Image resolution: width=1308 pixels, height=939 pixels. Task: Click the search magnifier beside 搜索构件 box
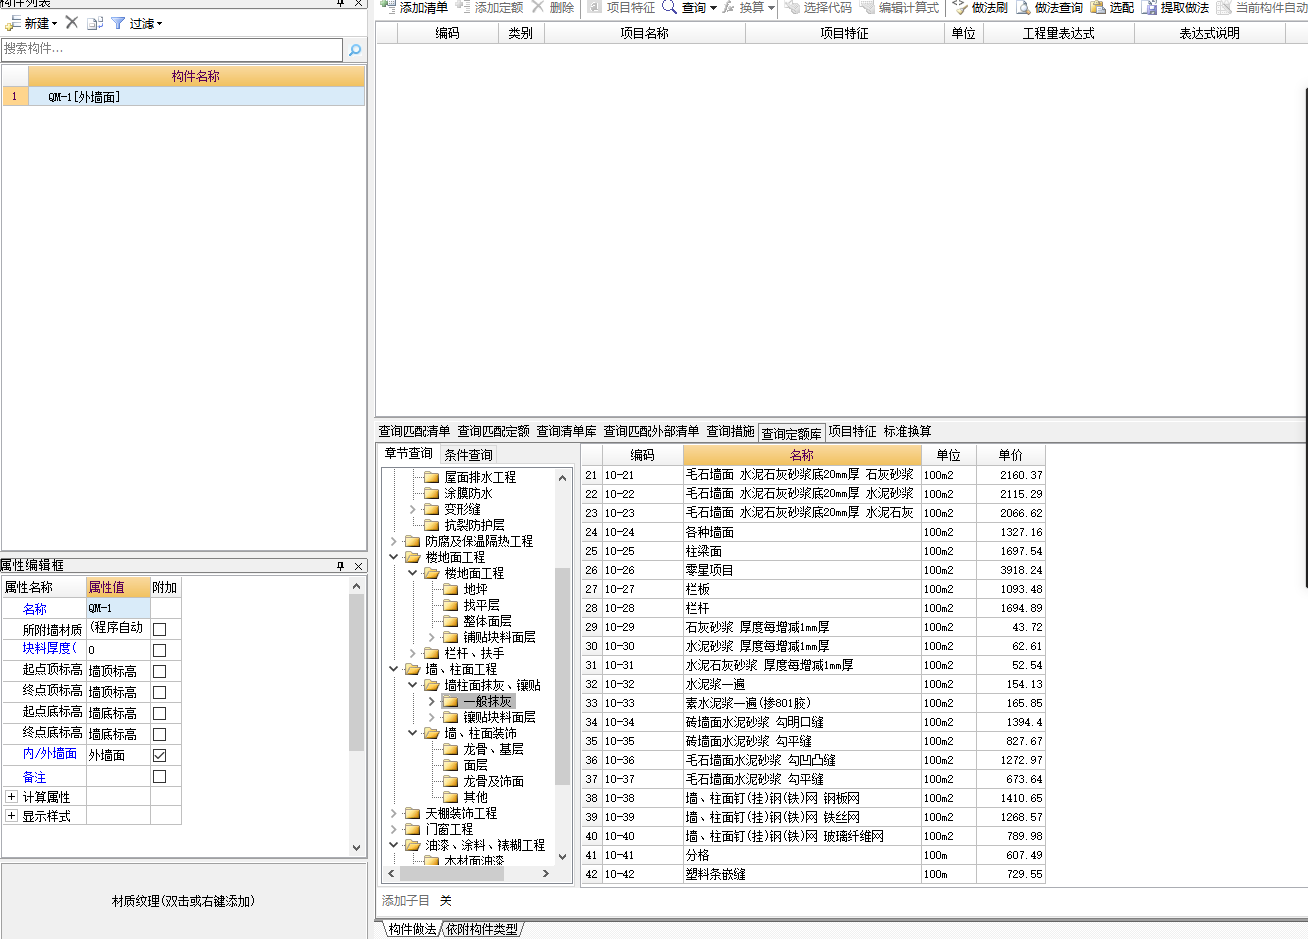(x=355, y=50)
